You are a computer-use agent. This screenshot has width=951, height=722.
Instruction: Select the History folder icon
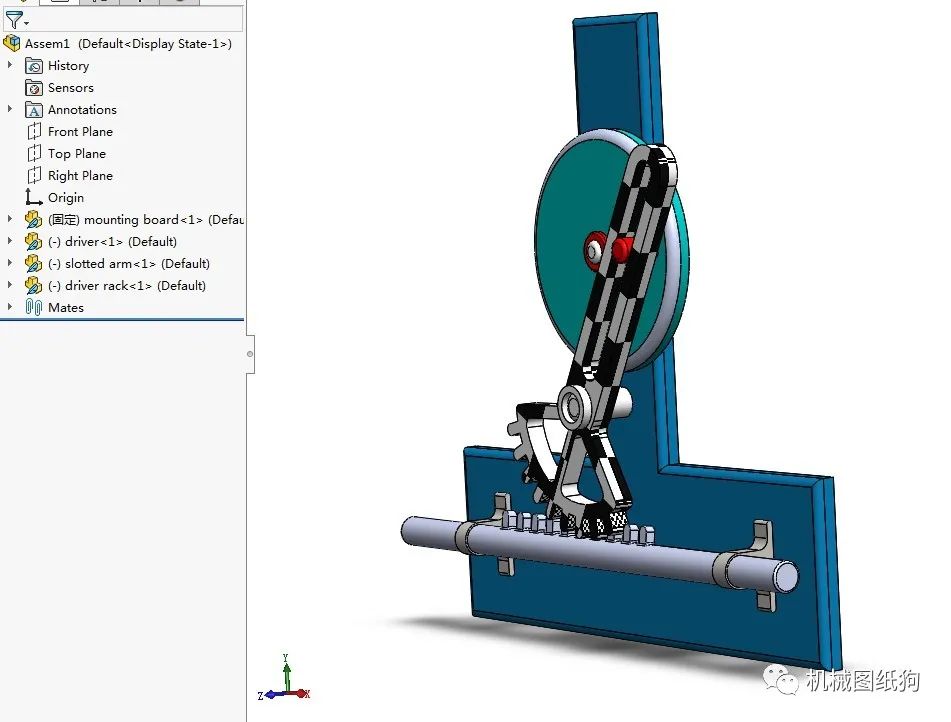coord(34,66)
